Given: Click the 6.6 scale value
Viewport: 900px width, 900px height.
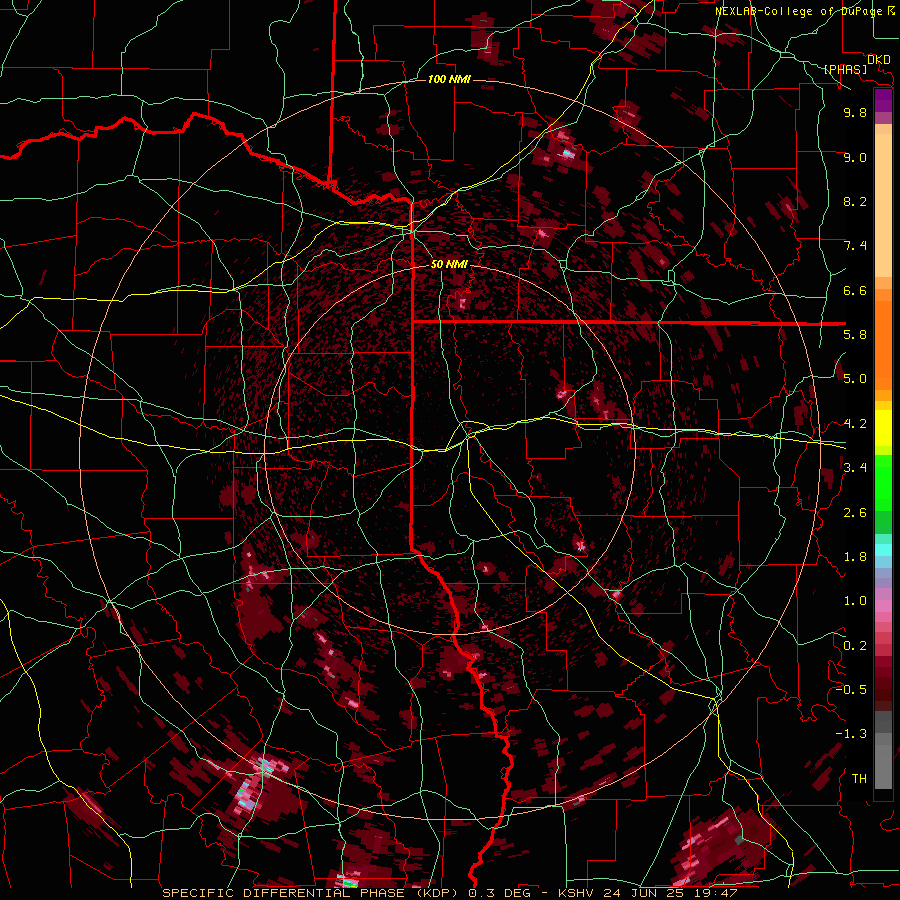Looking at the screenshot, I should click(855, 290).
